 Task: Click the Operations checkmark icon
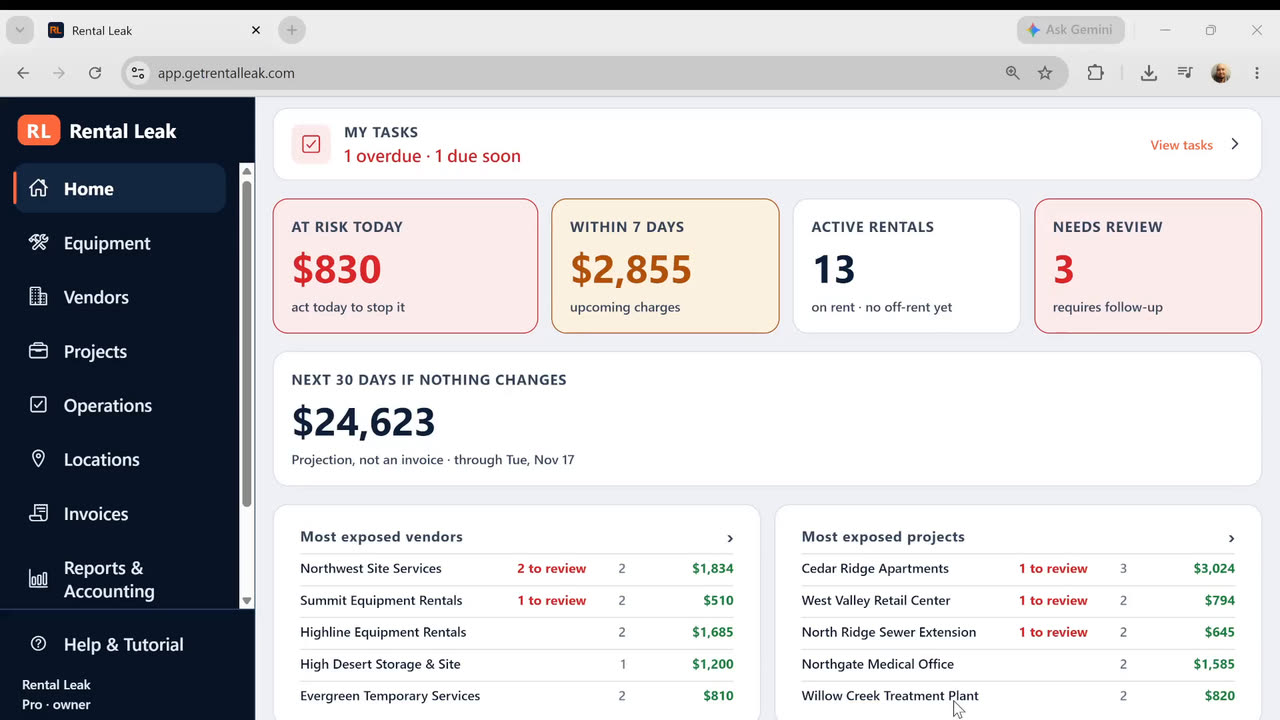[38, 405]
